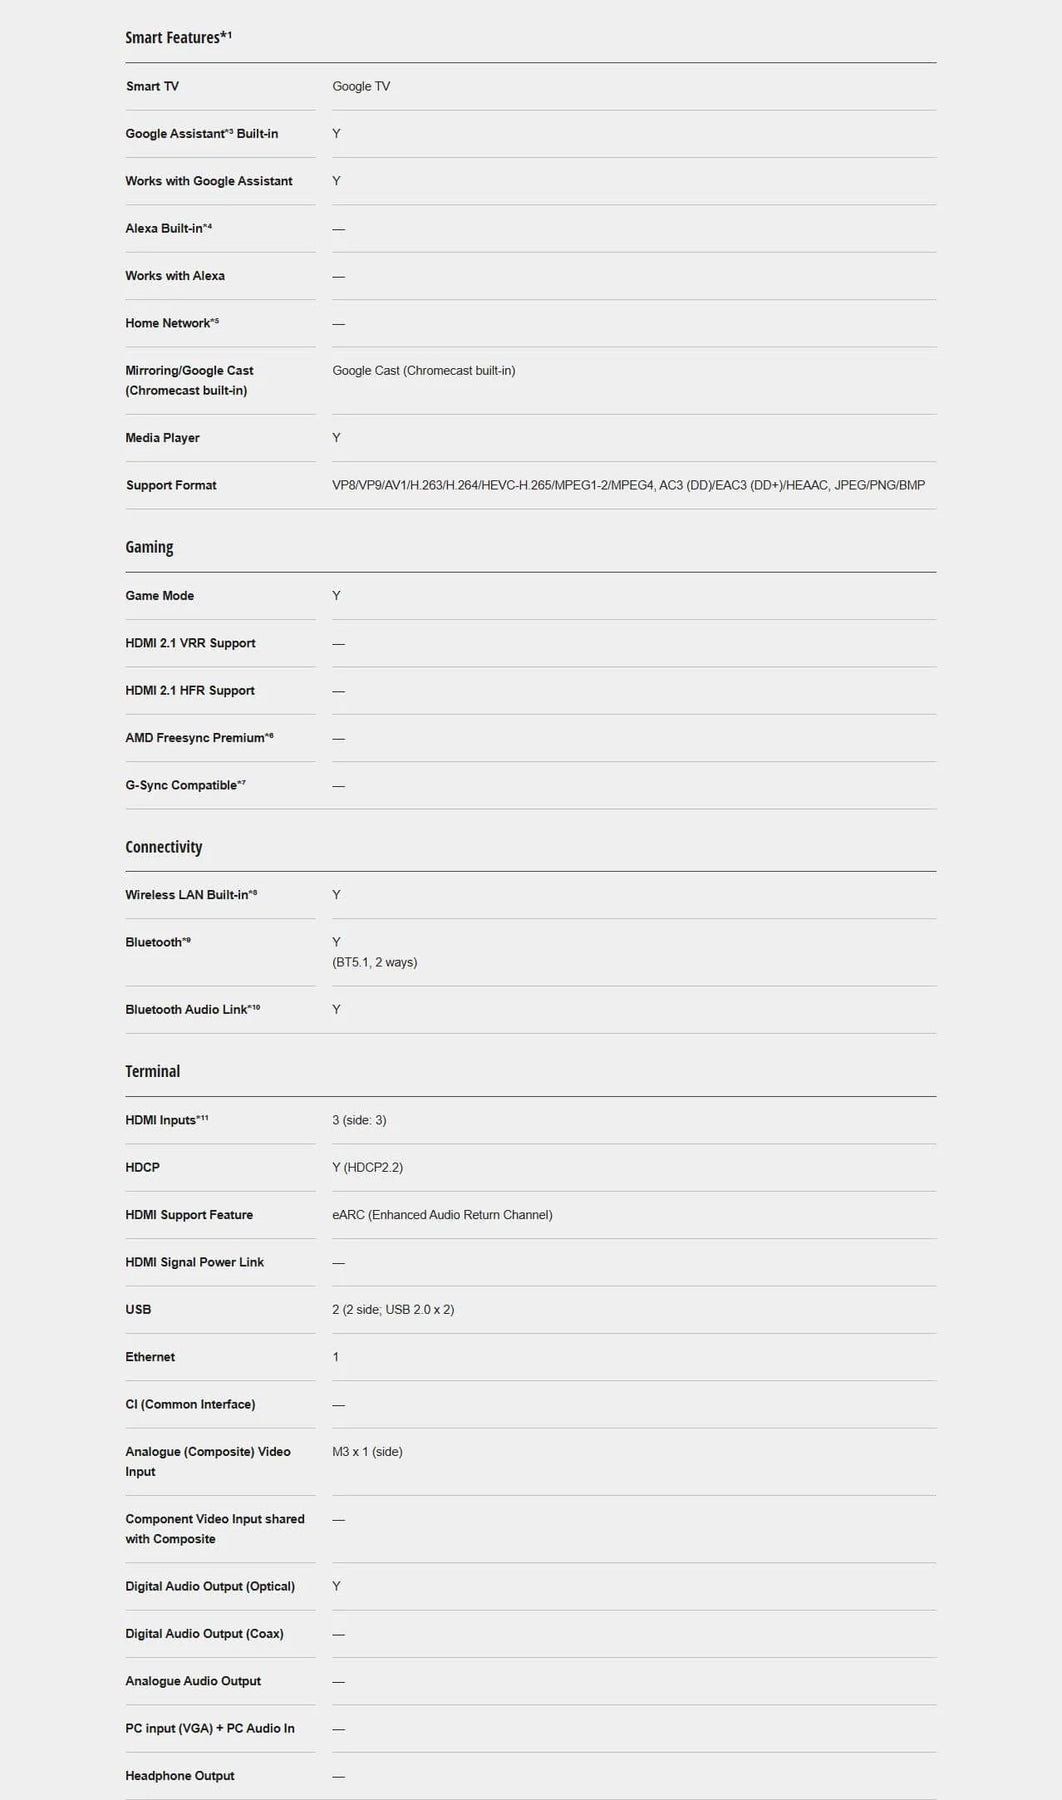Click the Smart Features section heading

[x=178, y=38]
